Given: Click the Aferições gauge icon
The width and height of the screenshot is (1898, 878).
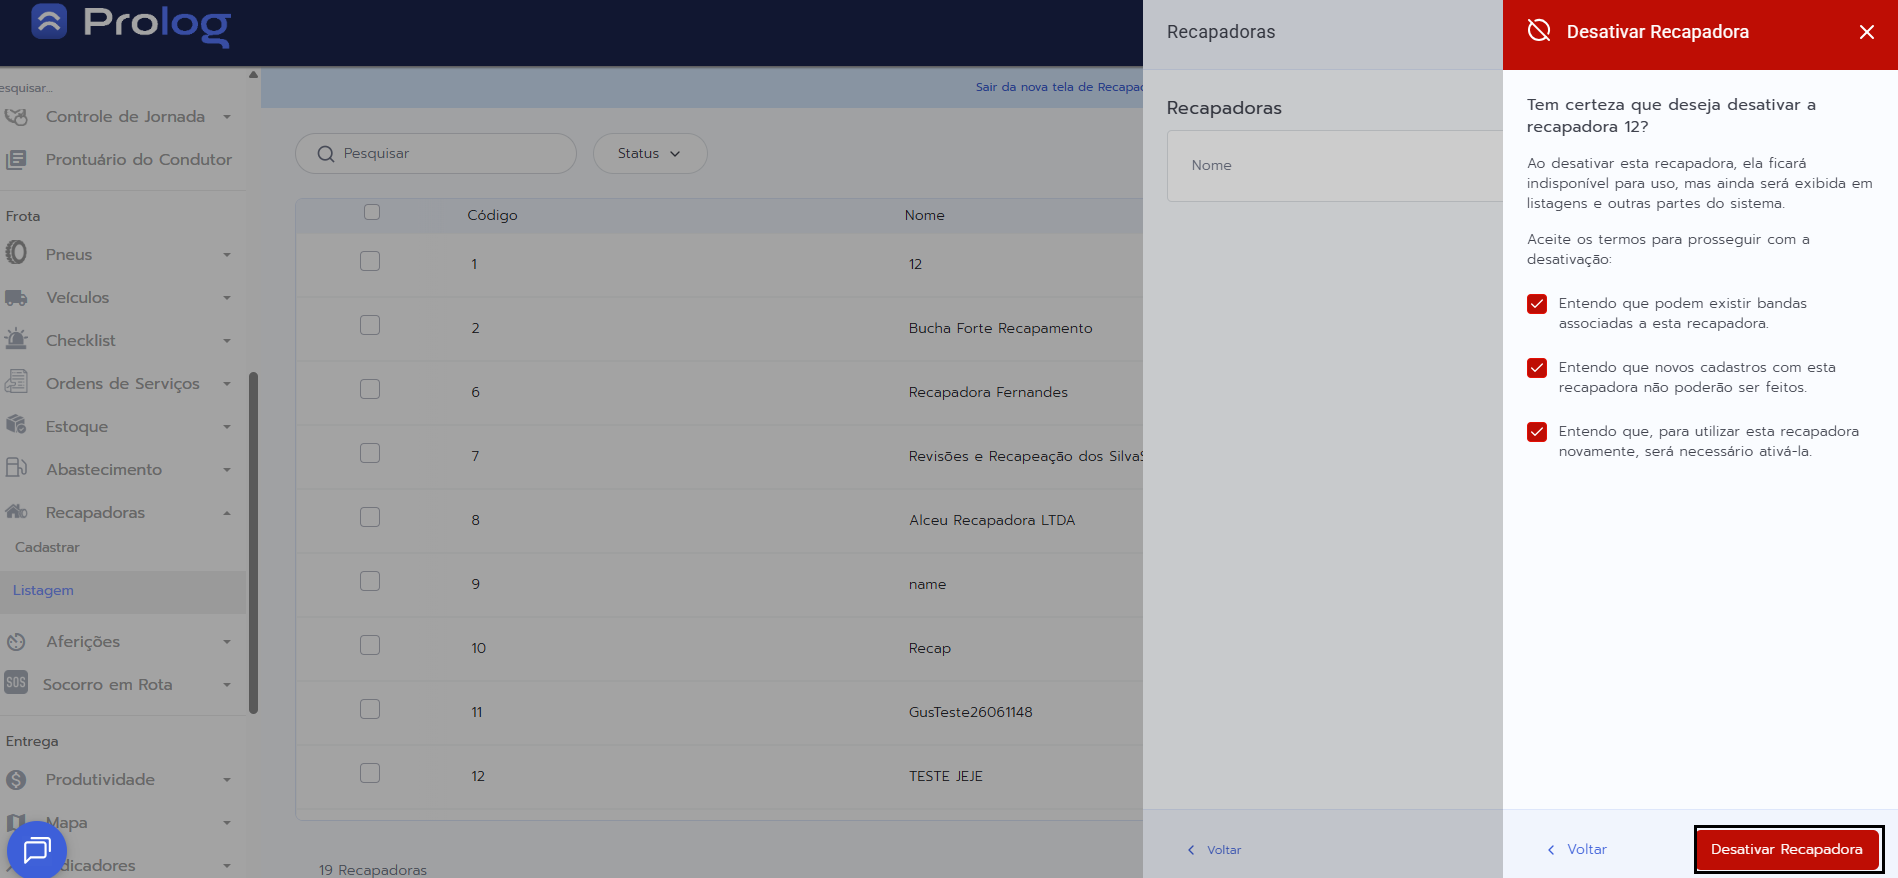Looking at the screenshot, I should 16,642.
